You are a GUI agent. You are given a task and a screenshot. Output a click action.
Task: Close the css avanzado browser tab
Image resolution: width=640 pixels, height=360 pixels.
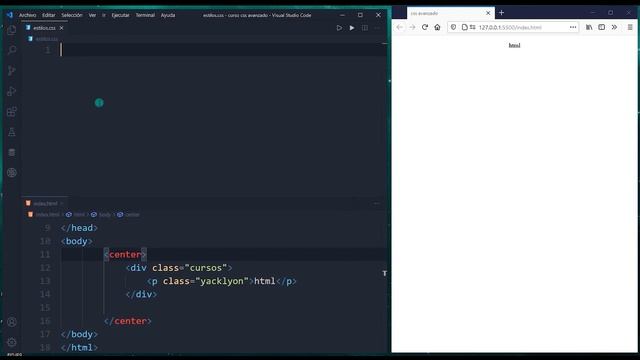click(x=488, y=13)
